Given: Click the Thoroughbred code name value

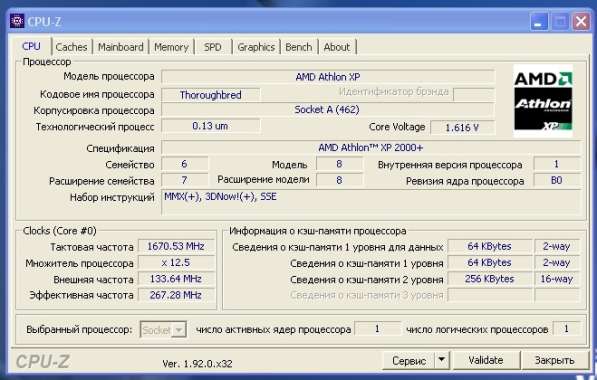Looking at the screenshot, I should click(x=211, y=95).
